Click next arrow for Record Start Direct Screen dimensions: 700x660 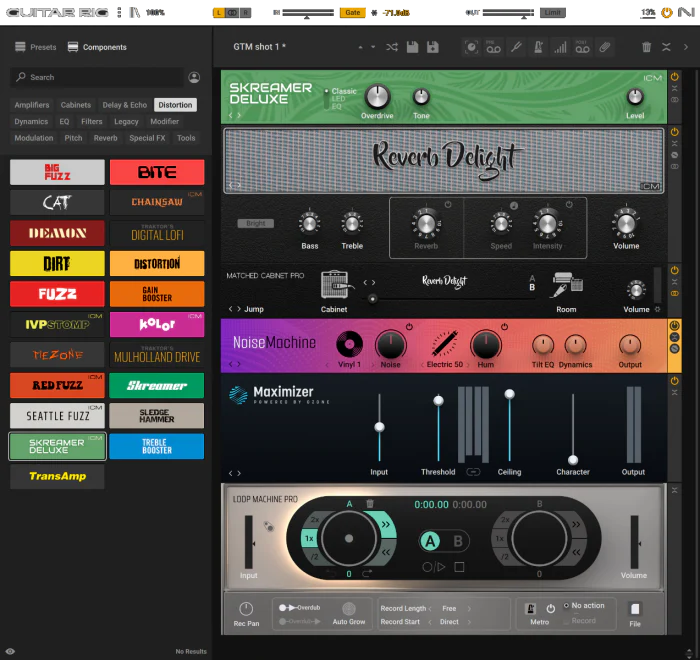469,622
